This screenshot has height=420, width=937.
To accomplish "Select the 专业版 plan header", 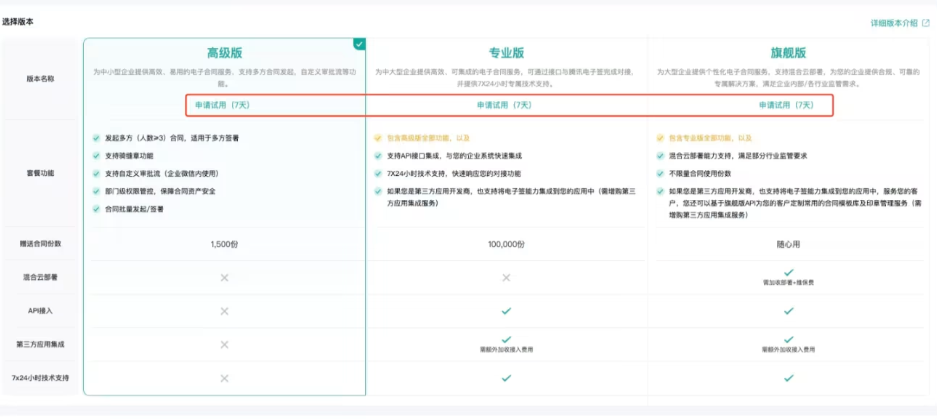I will tap(506, 53).
